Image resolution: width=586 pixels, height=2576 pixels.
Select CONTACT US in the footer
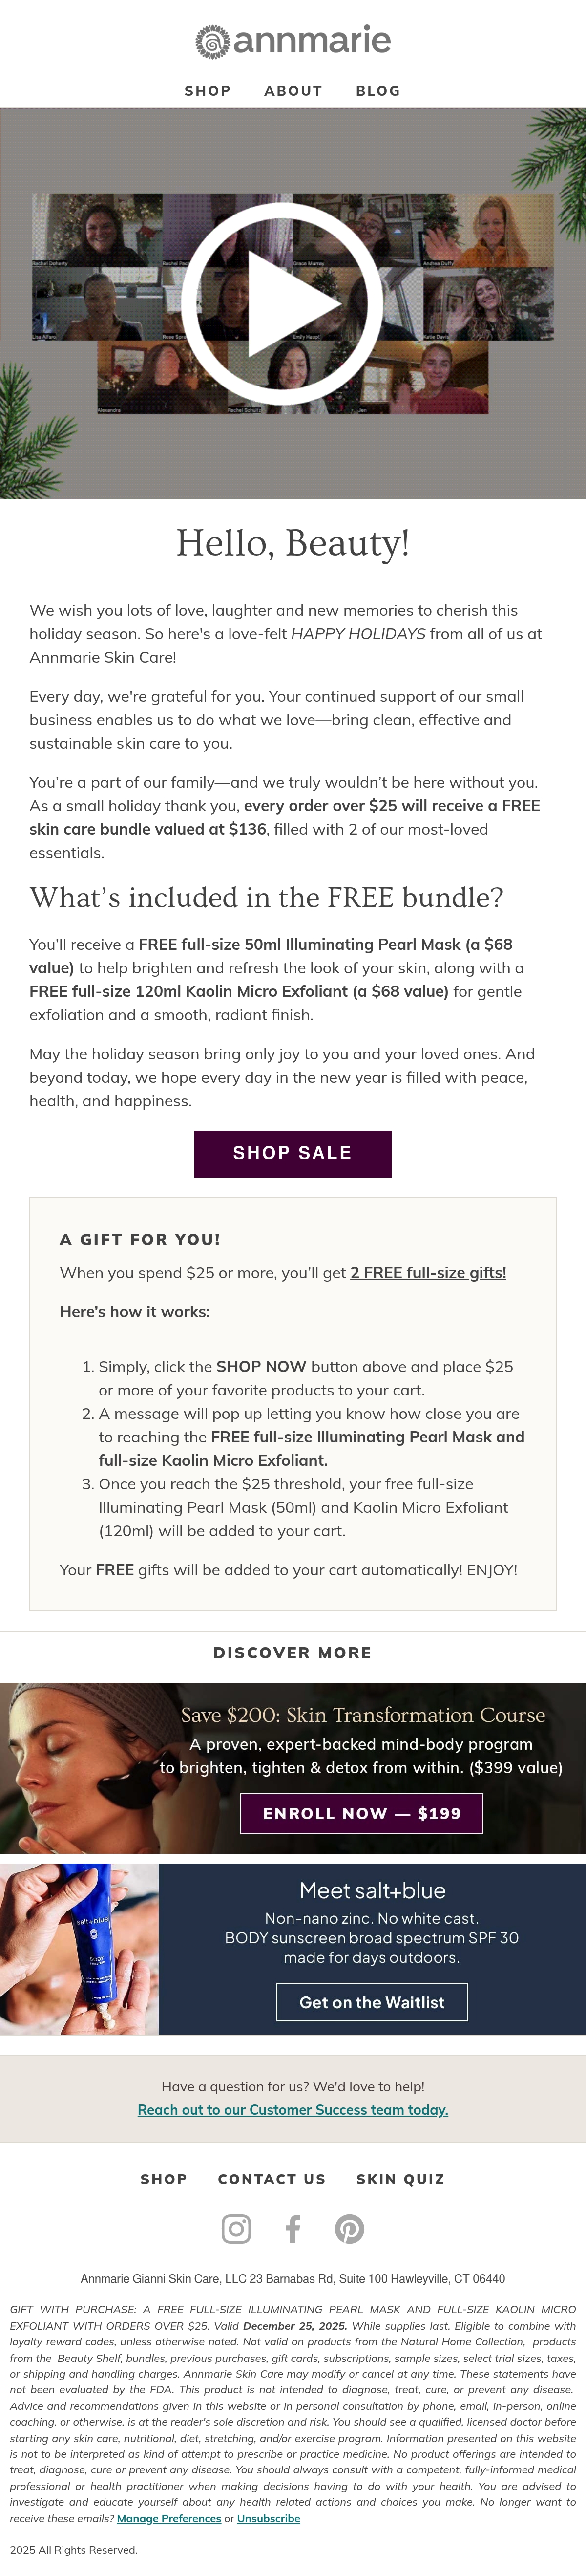coord(272,2179)
